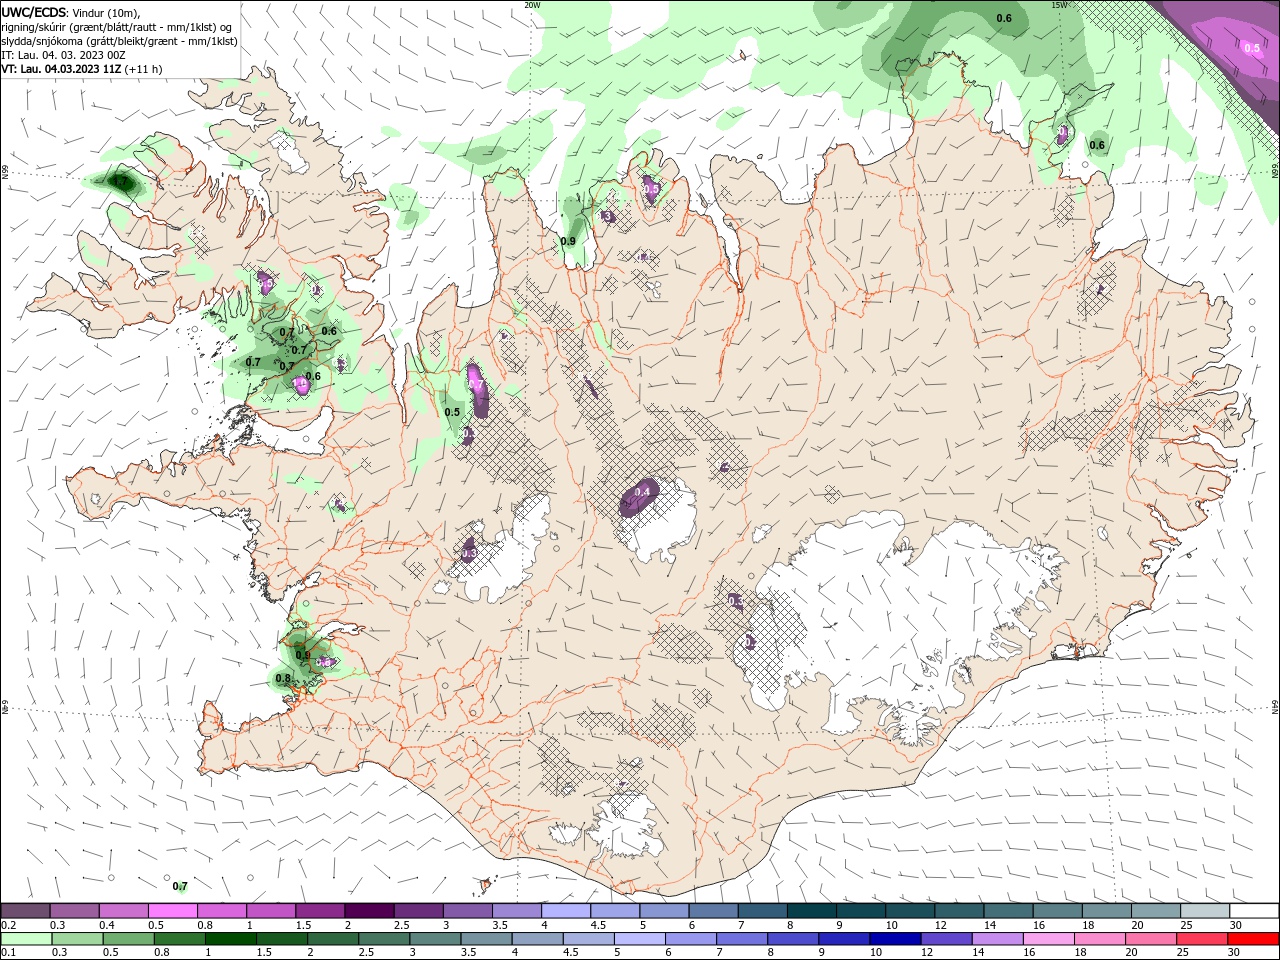Viewport: 1280px width, 960px height.
Task: Select the light lavender snow swatch at 4
Action: pyautogui.click(x=564, y=910)
